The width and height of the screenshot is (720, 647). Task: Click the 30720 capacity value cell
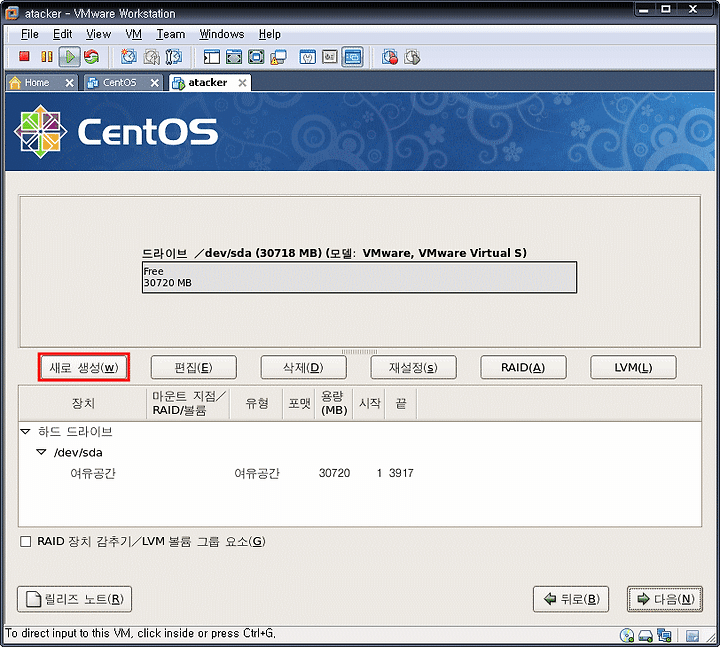(334, 473)
